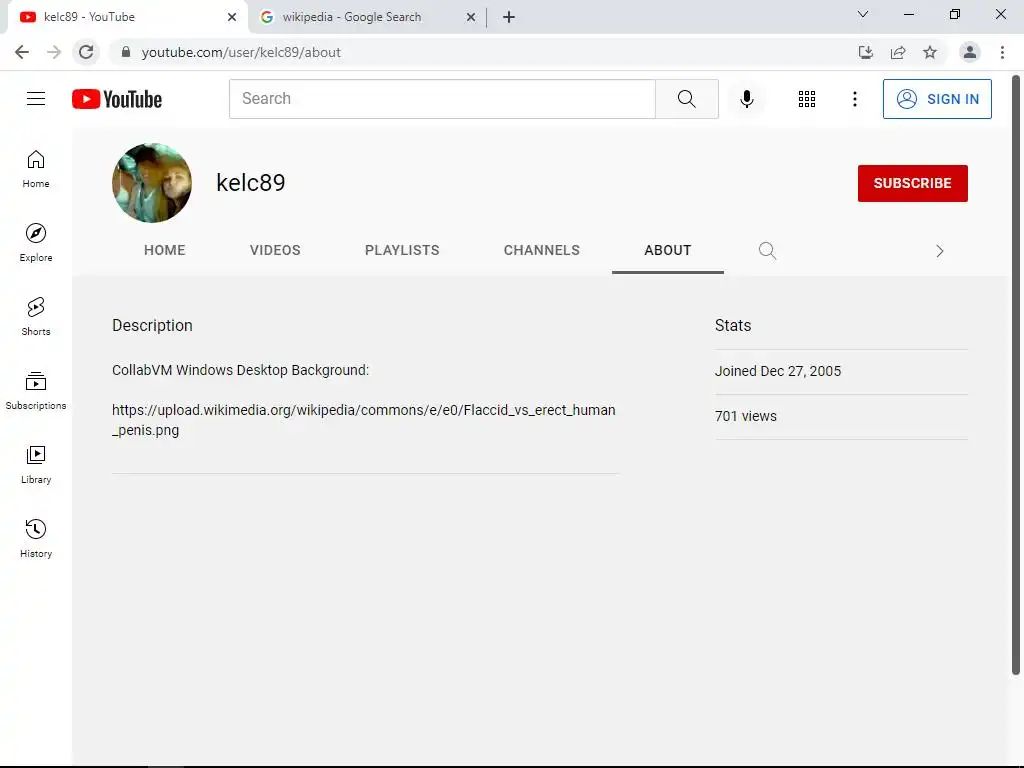
Task: Click the YouTube search field
Action: (442, 99)
